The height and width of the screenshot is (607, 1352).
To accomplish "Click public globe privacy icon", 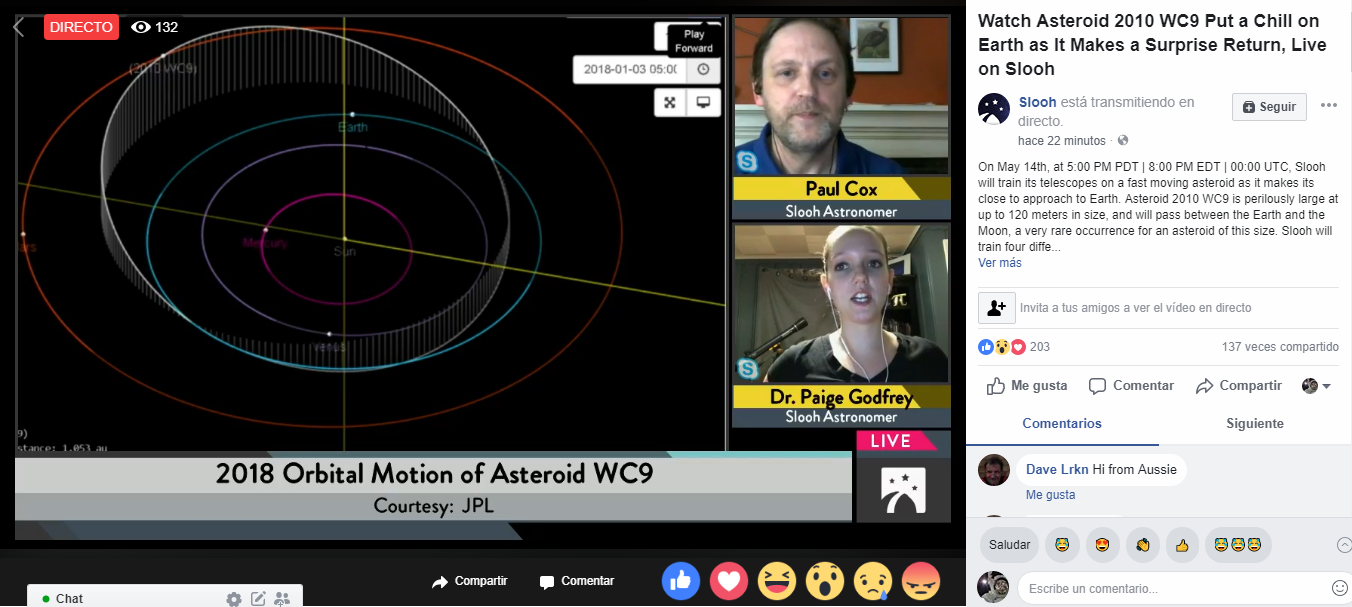I will click(x=1123, y=140).
